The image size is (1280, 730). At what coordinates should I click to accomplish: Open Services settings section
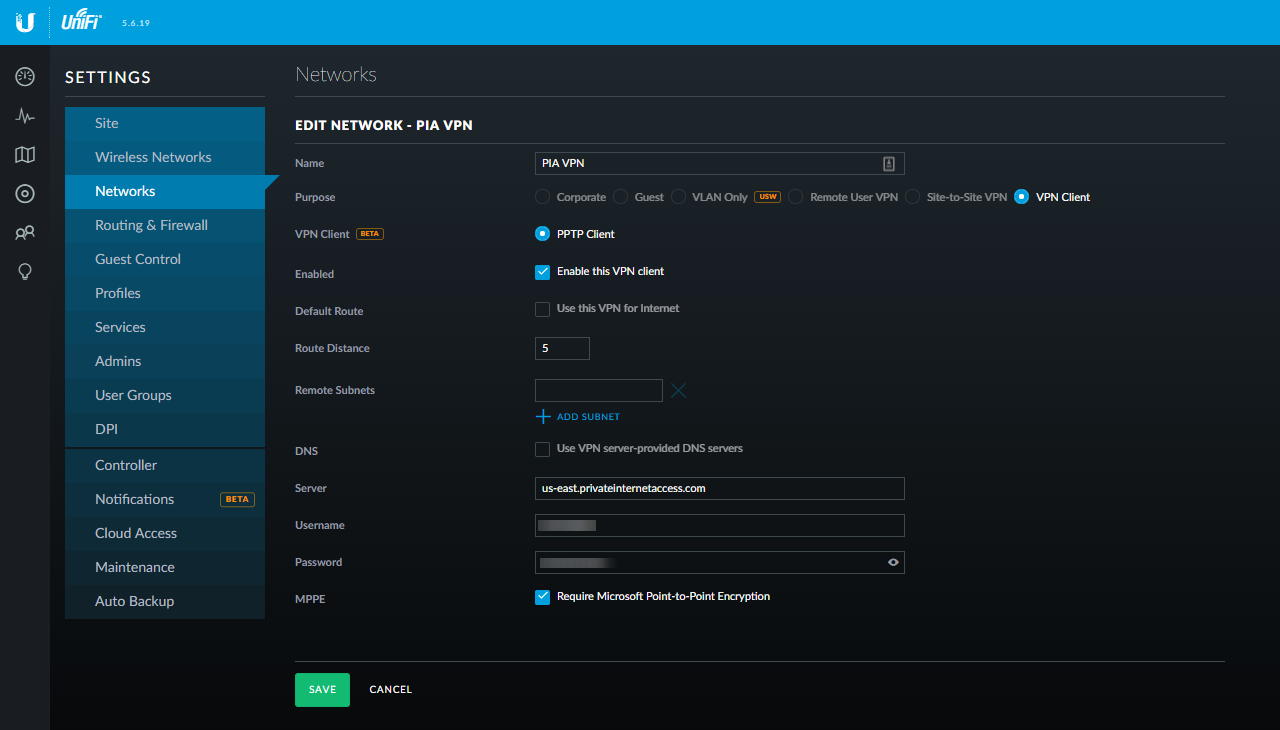coord(165,327)
